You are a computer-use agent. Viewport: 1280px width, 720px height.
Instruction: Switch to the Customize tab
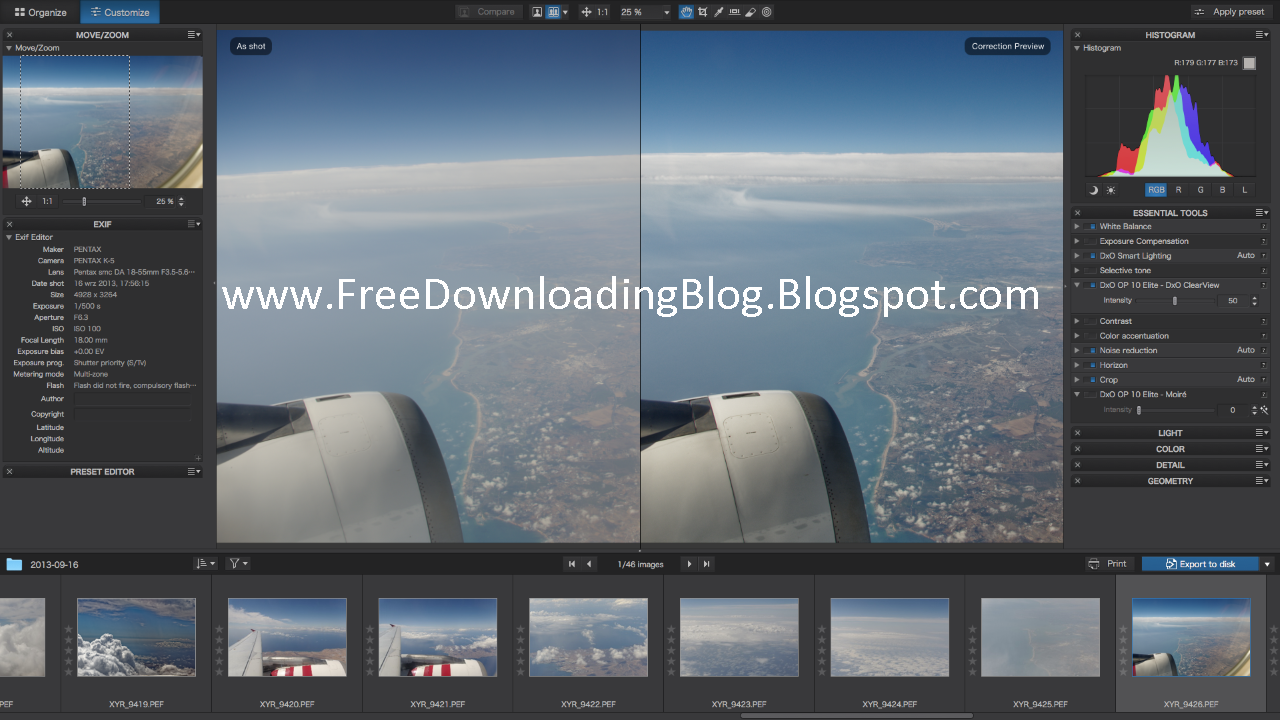(x=120, y=12)
